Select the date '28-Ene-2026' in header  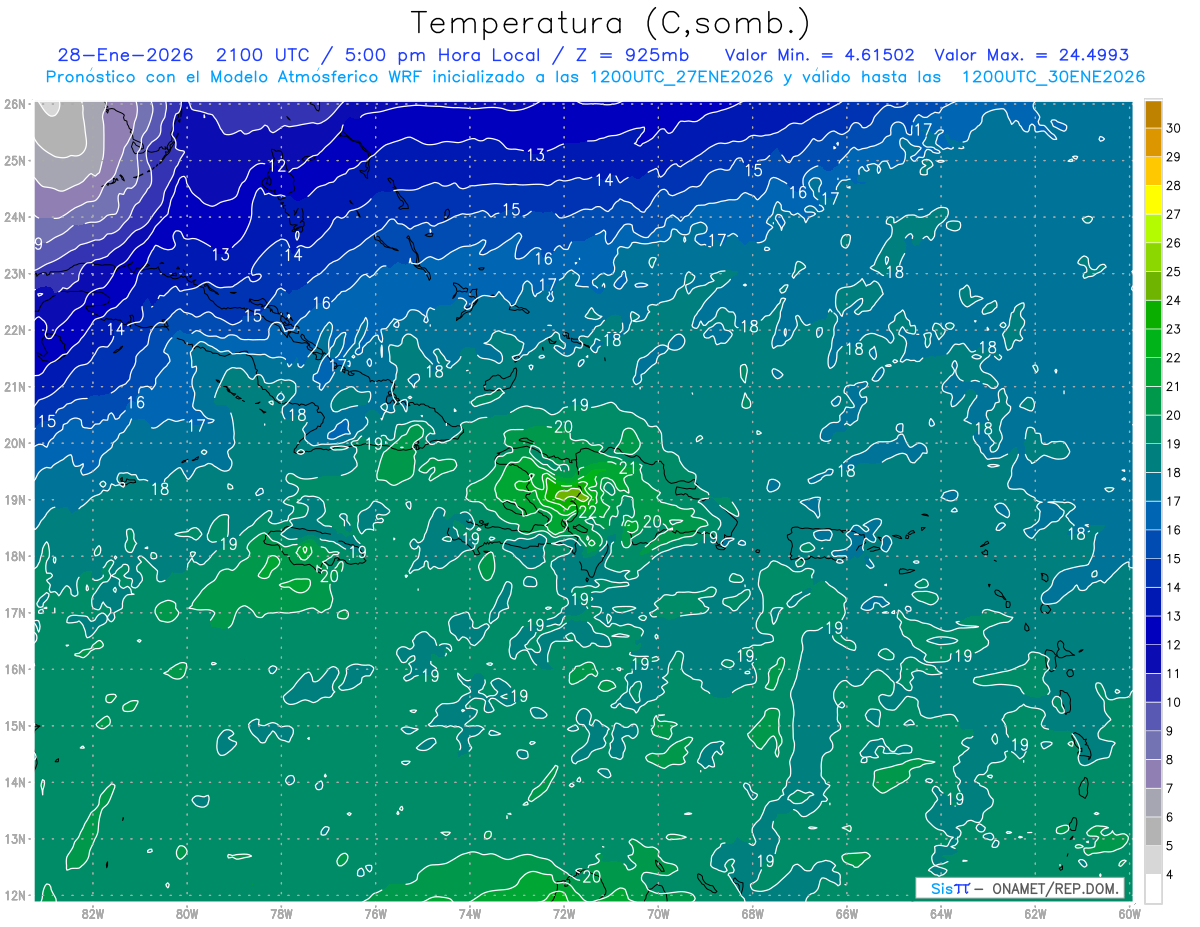[123, 55]
